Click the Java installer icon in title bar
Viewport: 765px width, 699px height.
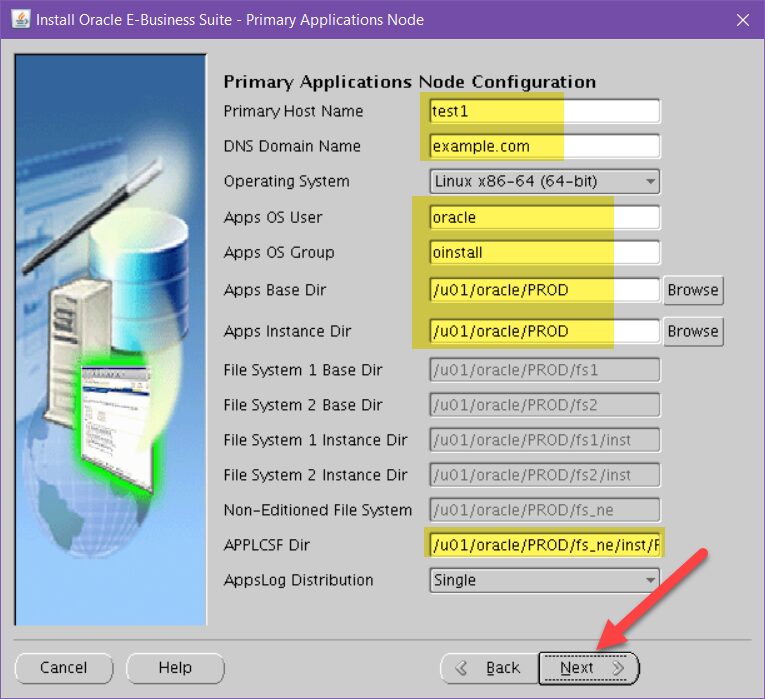click(x=20, y=20)
